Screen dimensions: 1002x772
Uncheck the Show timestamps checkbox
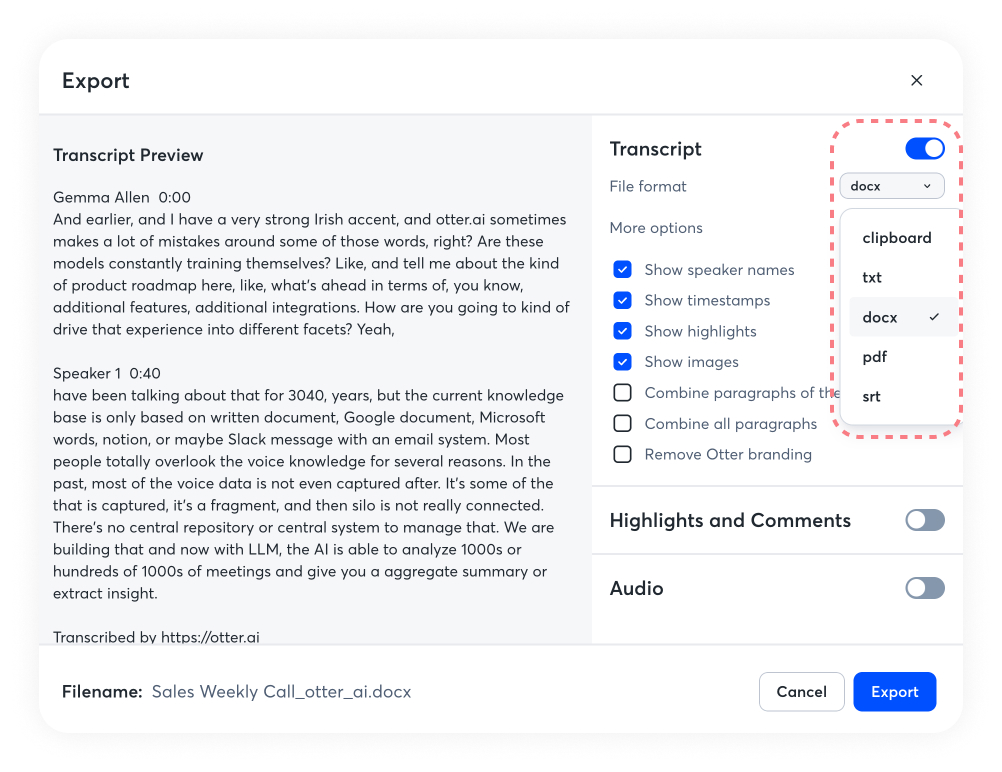click(x=622, y=300)
